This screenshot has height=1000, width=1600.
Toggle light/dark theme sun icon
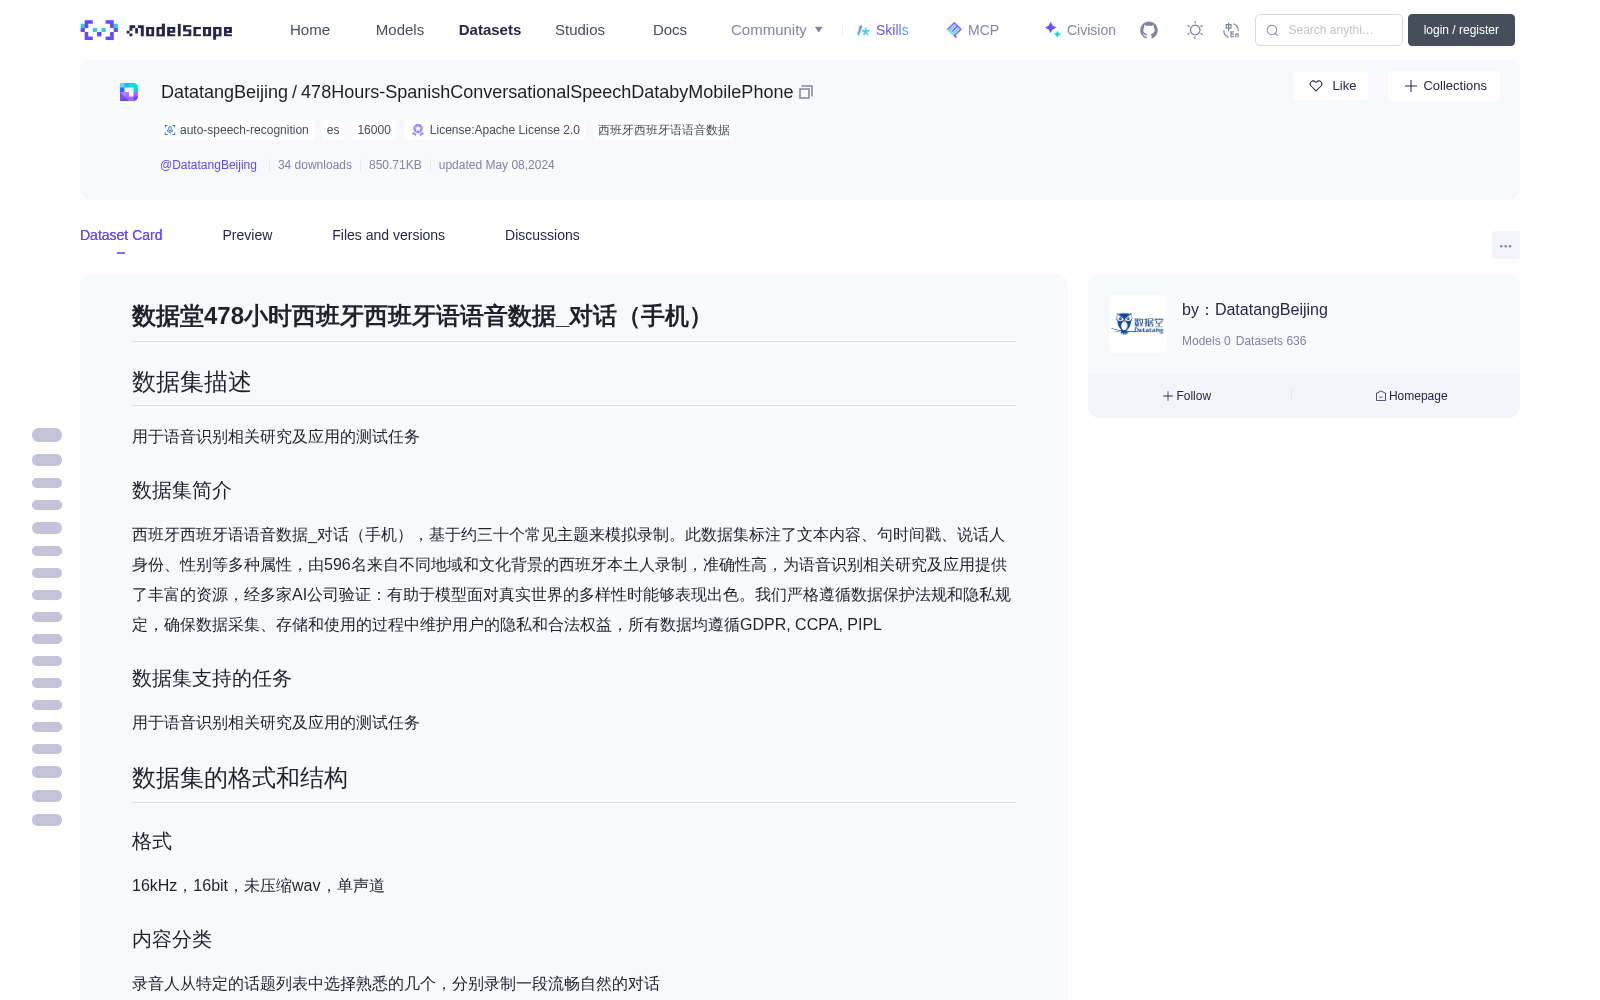[1195, 30]
